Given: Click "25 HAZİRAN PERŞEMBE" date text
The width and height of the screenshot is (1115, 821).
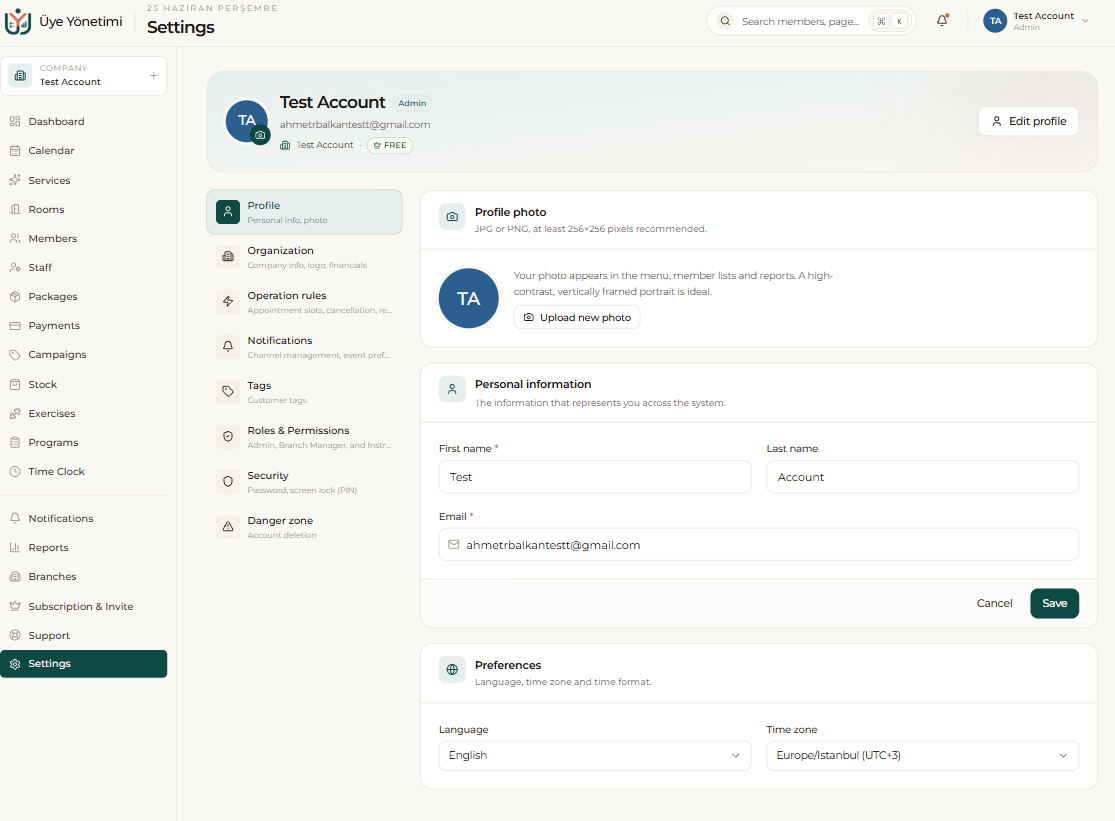Looking at the screenshot, I should coord(212,9).
